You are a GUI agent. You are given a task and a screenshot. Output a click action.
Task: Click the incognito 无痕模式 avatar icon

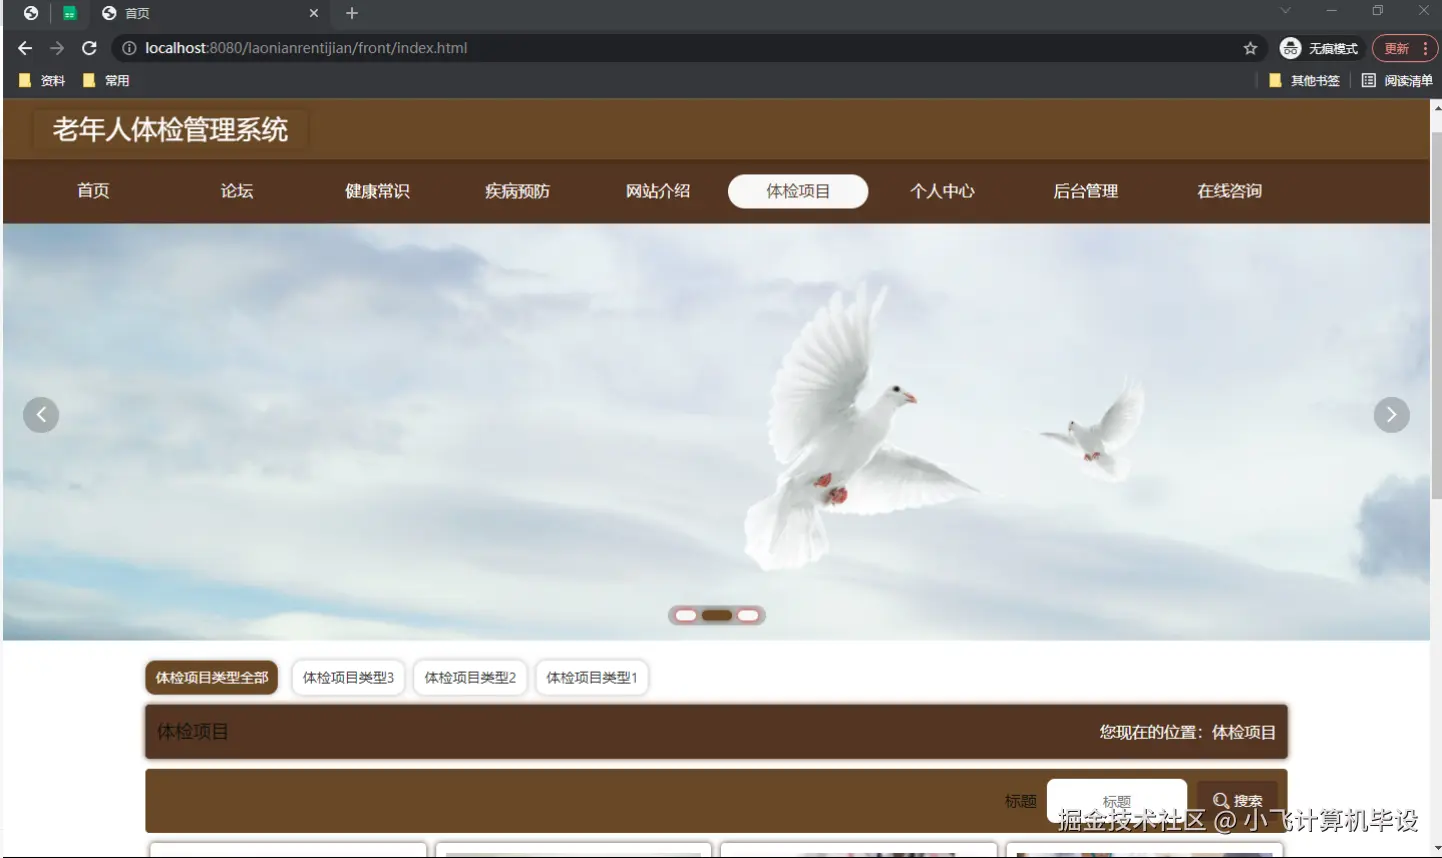[1289, 47]
